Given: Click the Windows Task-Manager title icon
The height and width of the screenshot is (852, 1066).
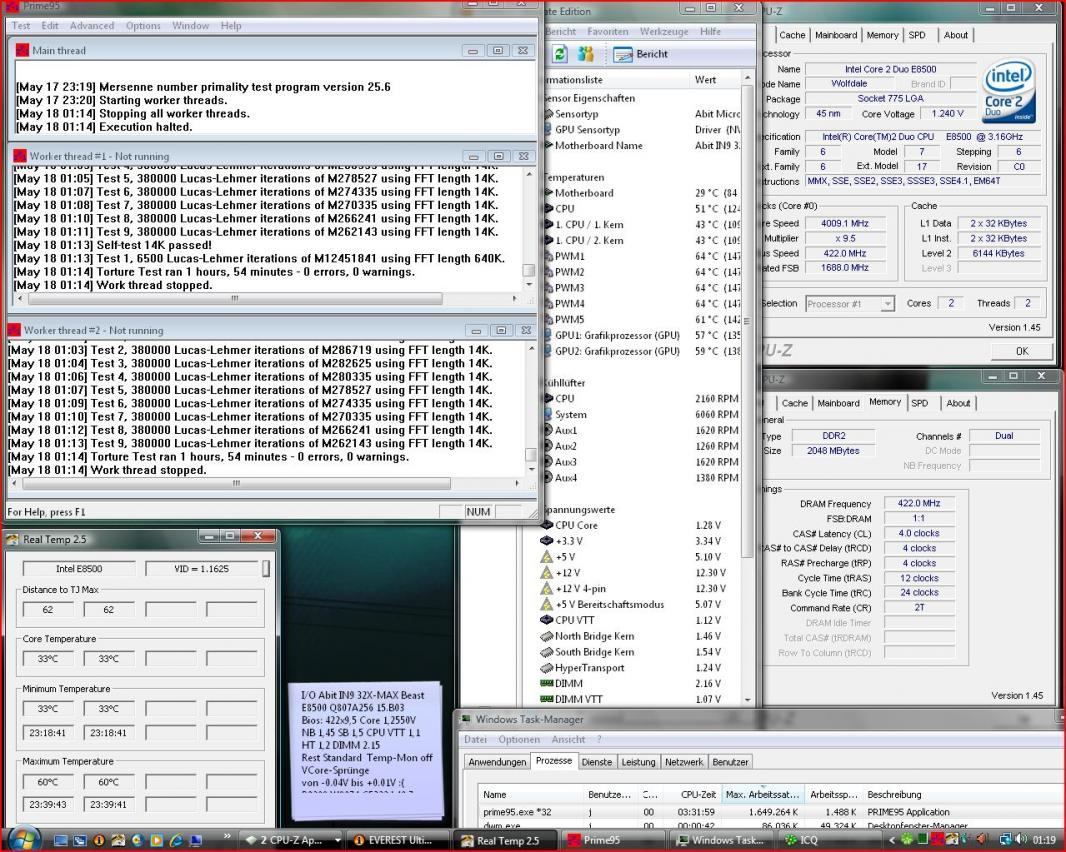Looking at the screenshot, I should coord(466,719).
